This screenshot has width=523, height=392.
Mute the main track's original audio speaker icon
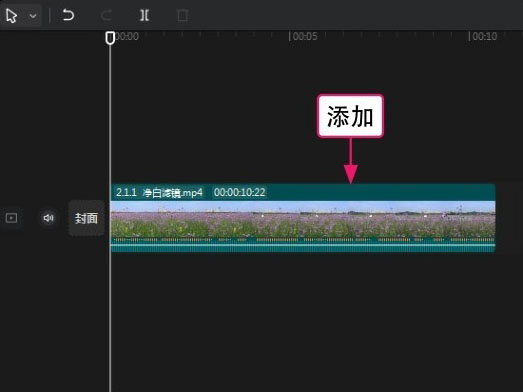(x=48, y=218)
